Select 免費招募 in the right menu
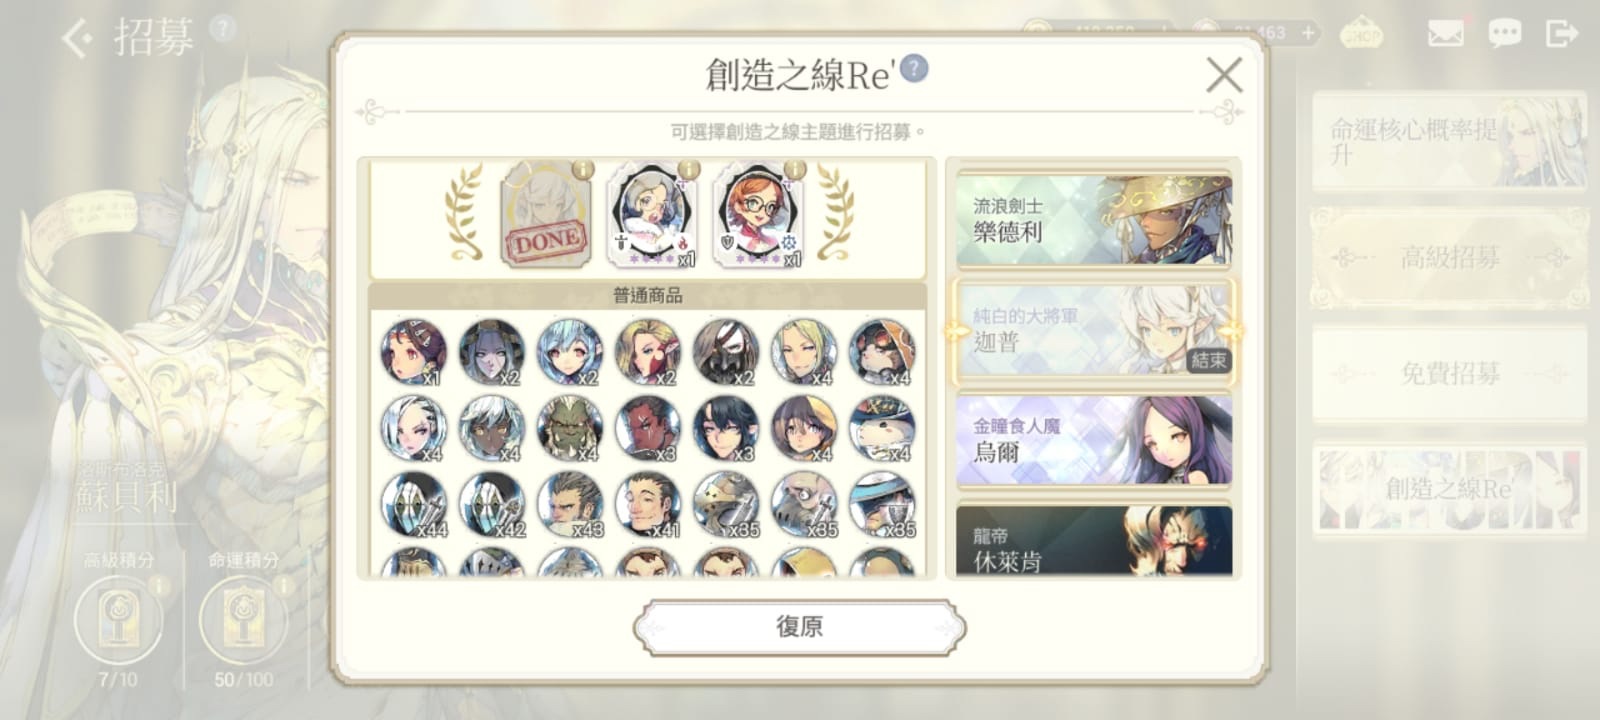This screenshot has height=720, width=1600. coord(1449,373)
